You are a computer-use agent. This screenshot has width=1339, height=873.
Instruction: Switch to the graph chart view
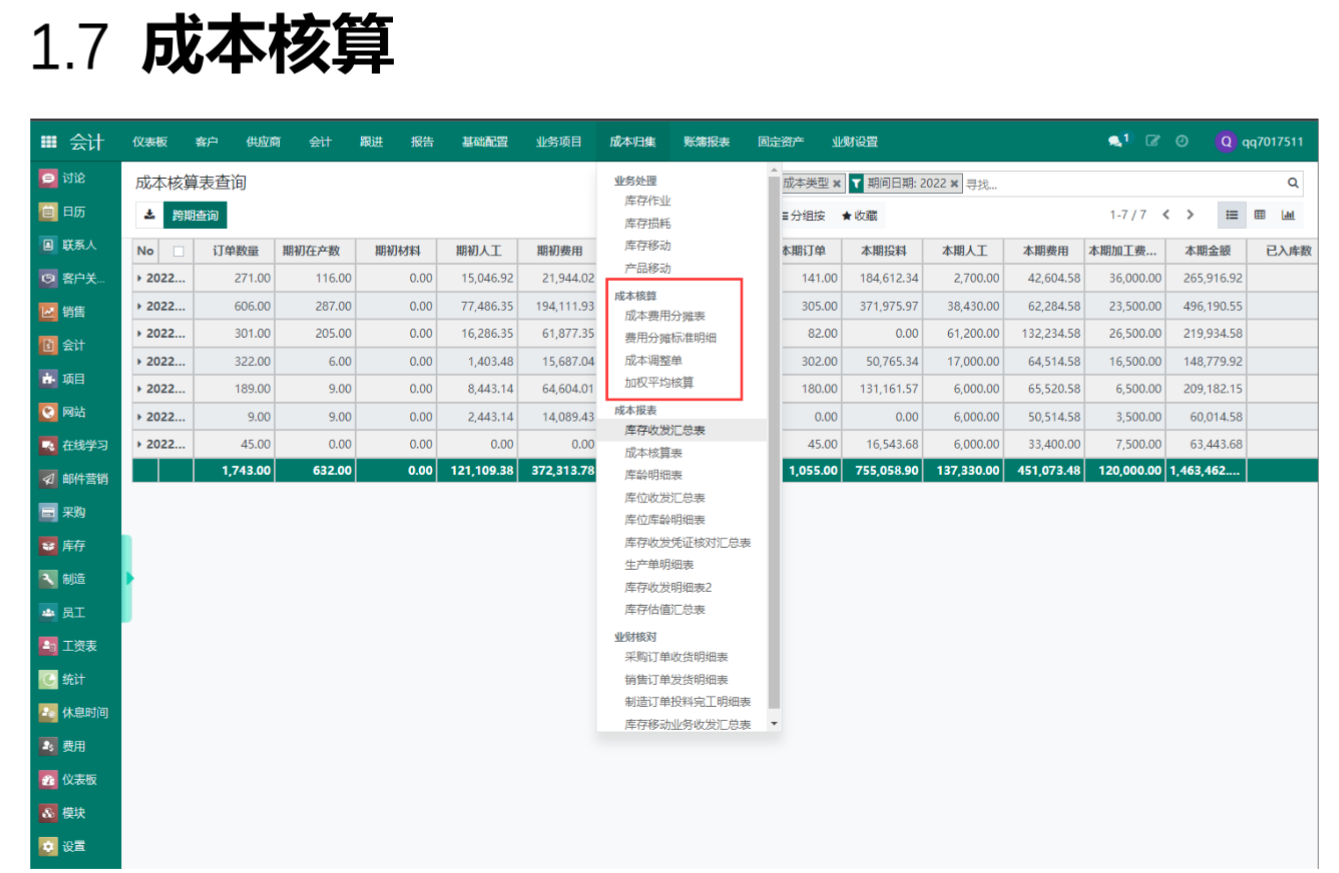1288,215
